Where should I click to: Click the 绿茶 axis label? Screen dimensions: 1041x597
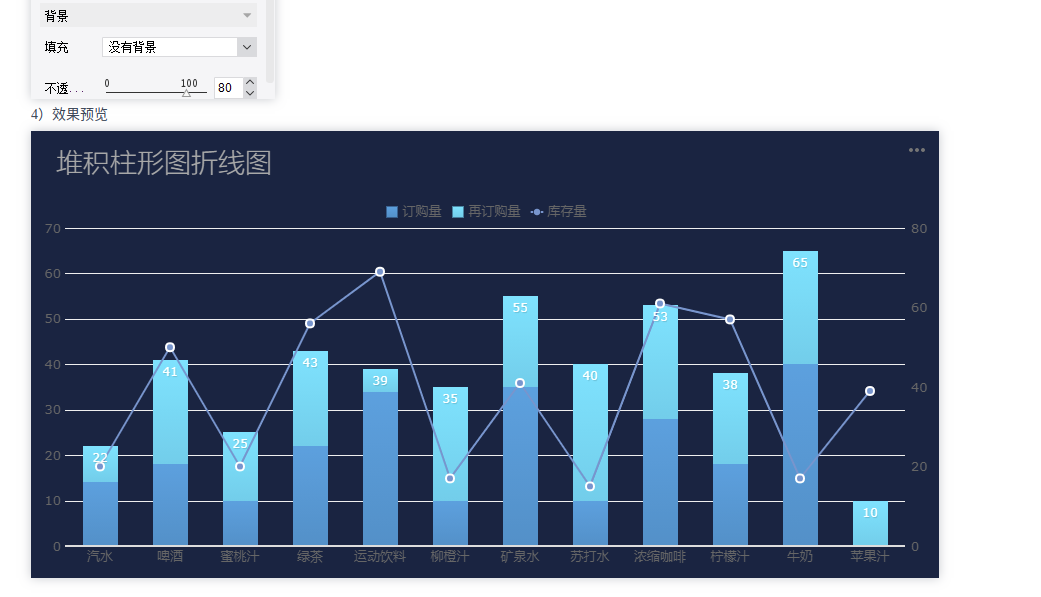point(310,556)
